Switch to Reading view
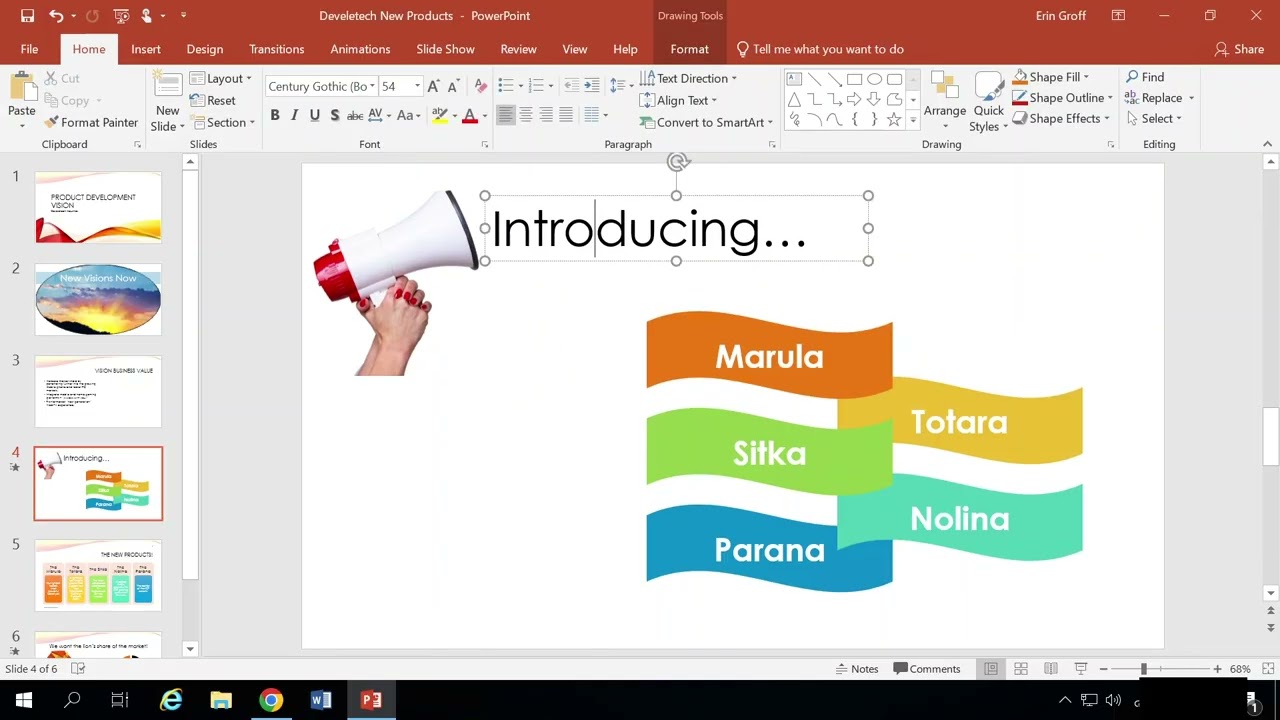 point(1051,668)
